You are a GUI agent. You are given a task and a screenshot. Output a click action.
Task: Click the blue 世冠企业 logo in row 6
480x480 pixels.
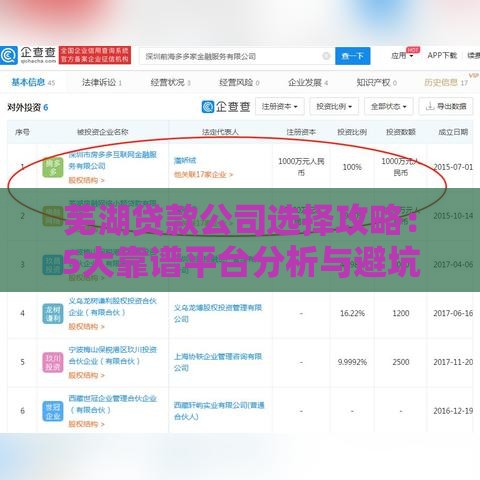tap(53, 411)
